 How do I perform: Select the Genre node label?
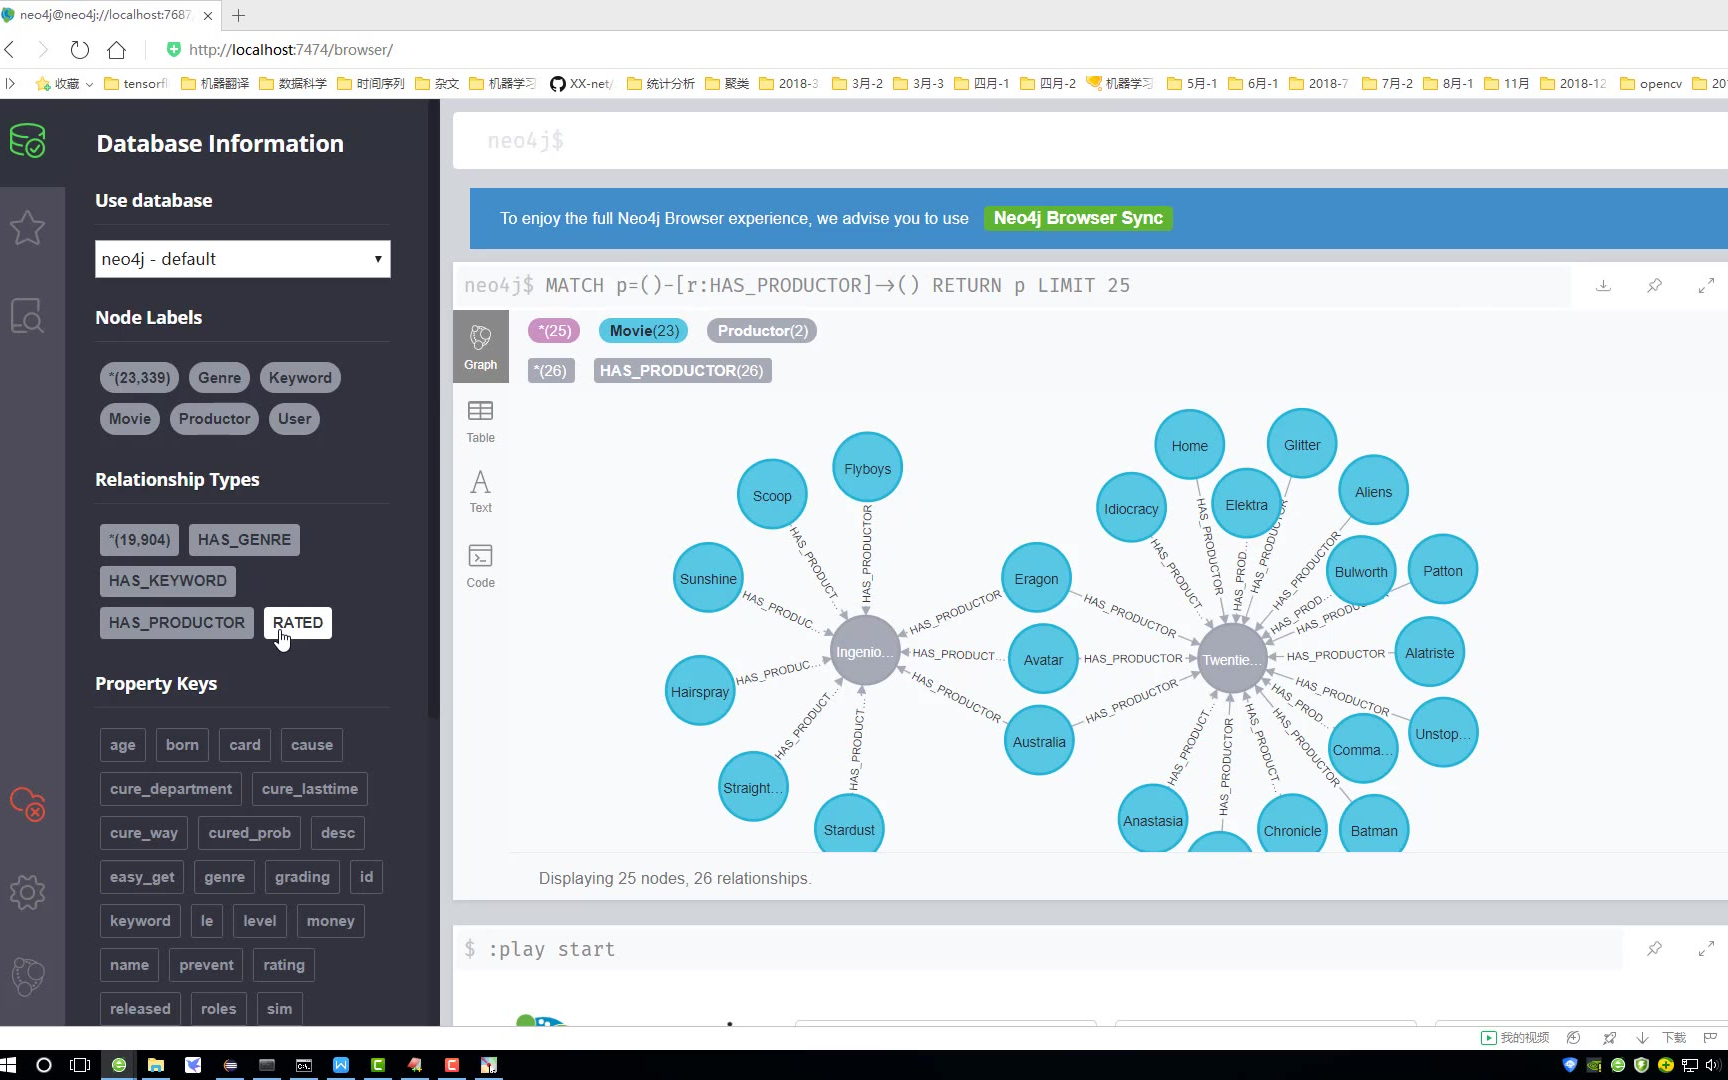click(x=219, y=377)
